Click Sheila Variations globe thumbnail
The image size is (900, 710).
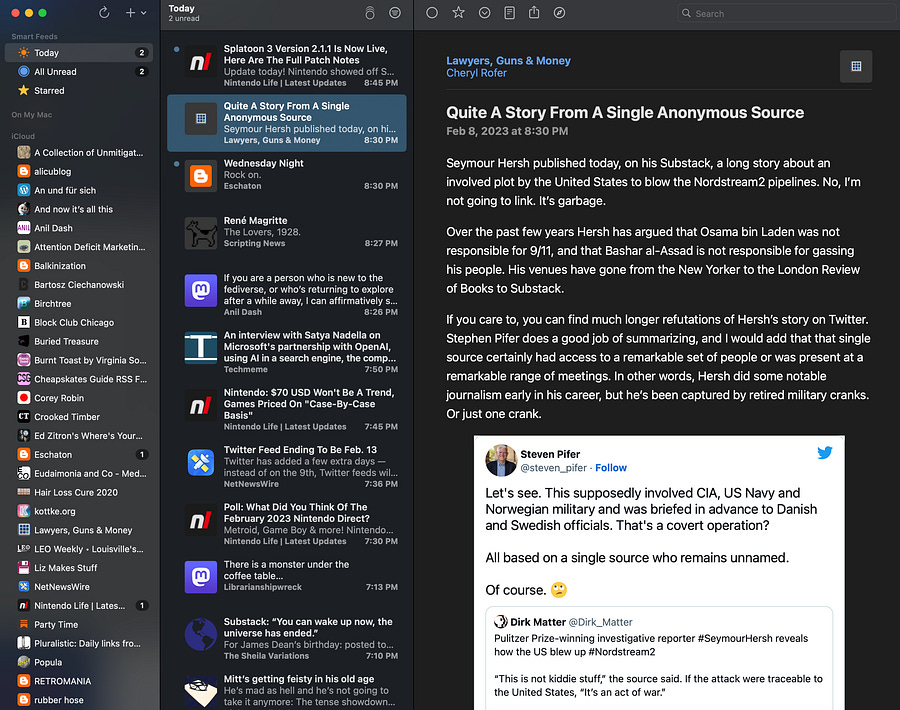[x=201, y=634]
